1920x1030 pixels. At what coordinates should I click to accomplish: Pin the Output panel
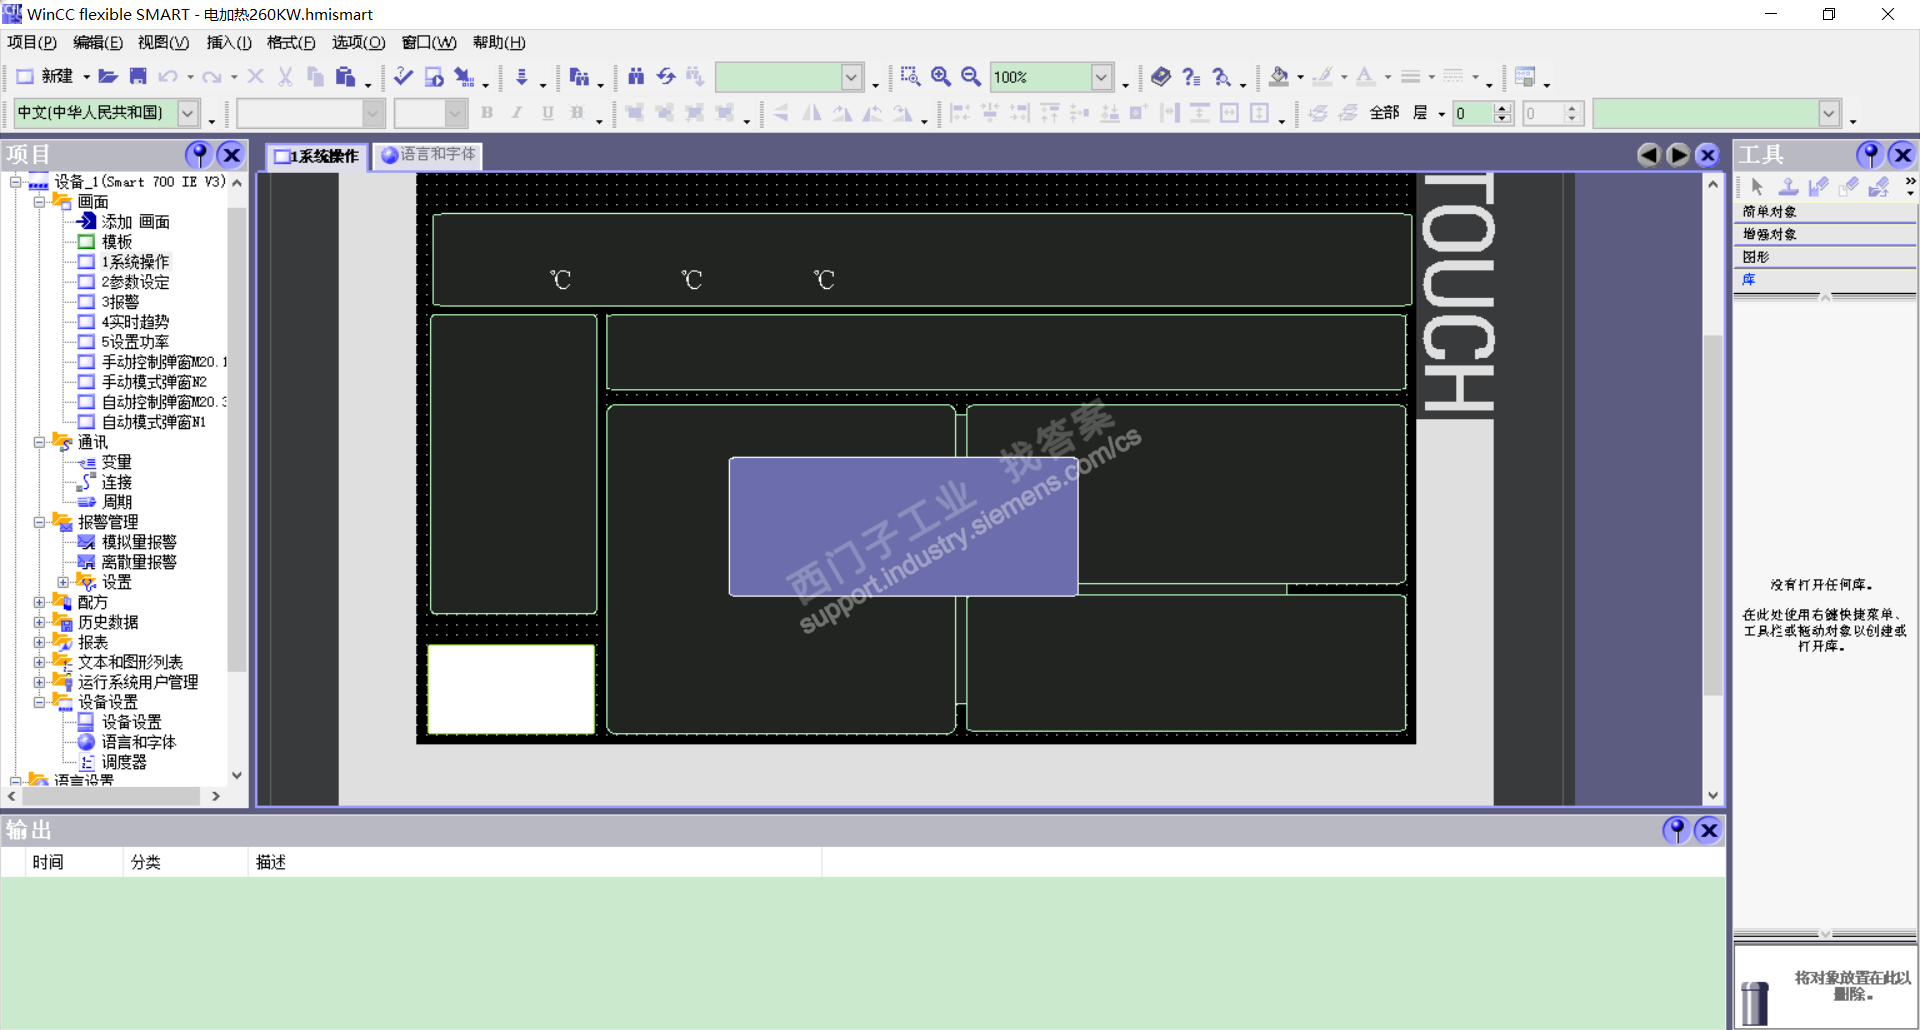[1676, 830]
